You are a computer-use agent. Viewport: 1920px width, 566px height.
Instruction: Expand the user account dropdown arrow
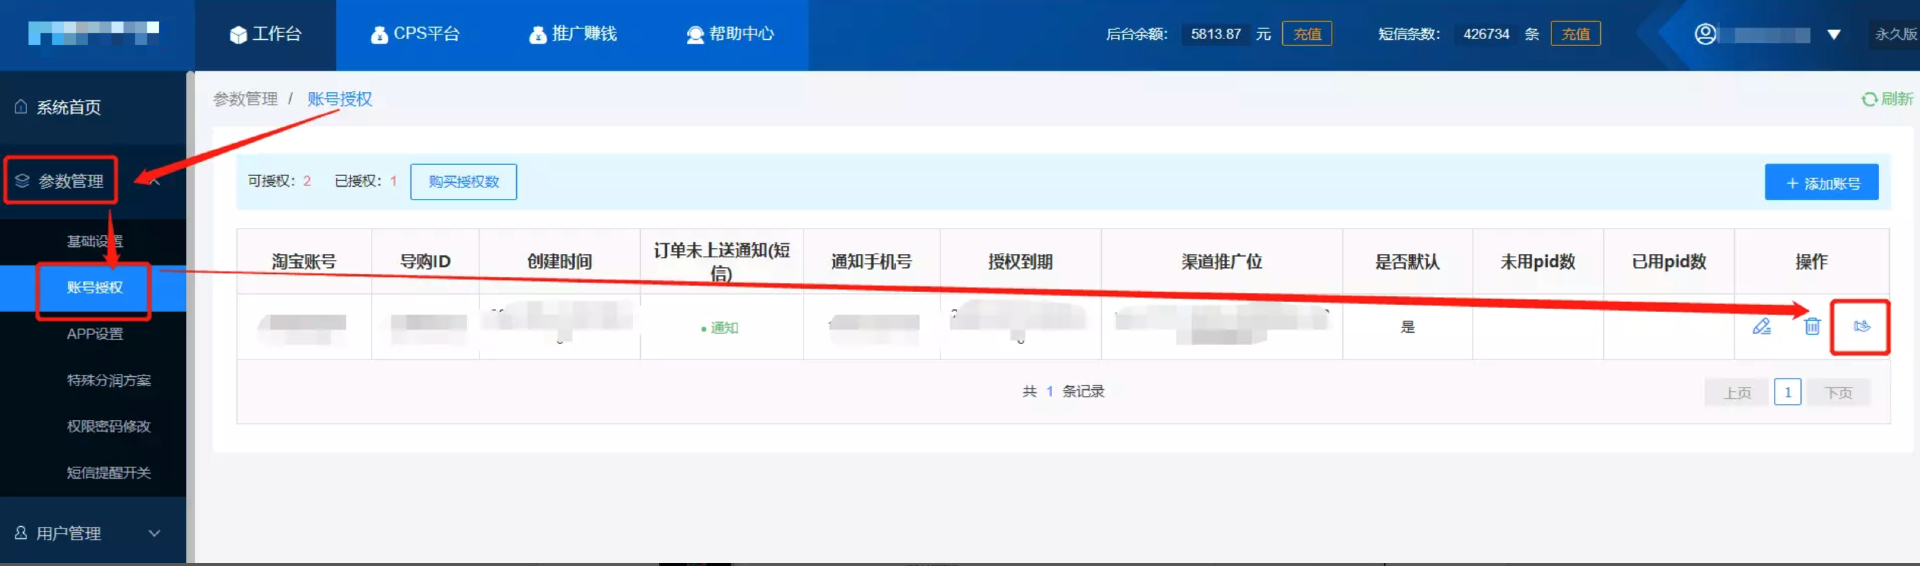coord(1834,34)
